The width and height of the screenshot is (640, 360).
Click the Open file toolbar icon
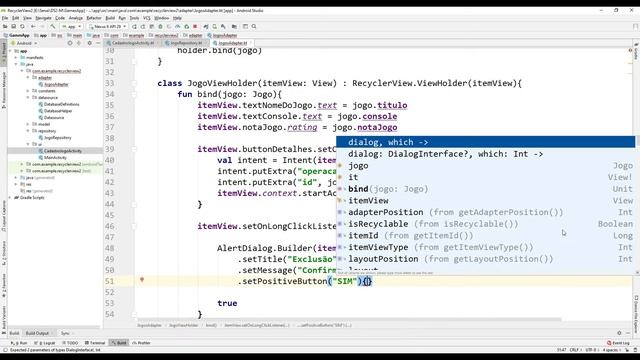pos(5,27)
